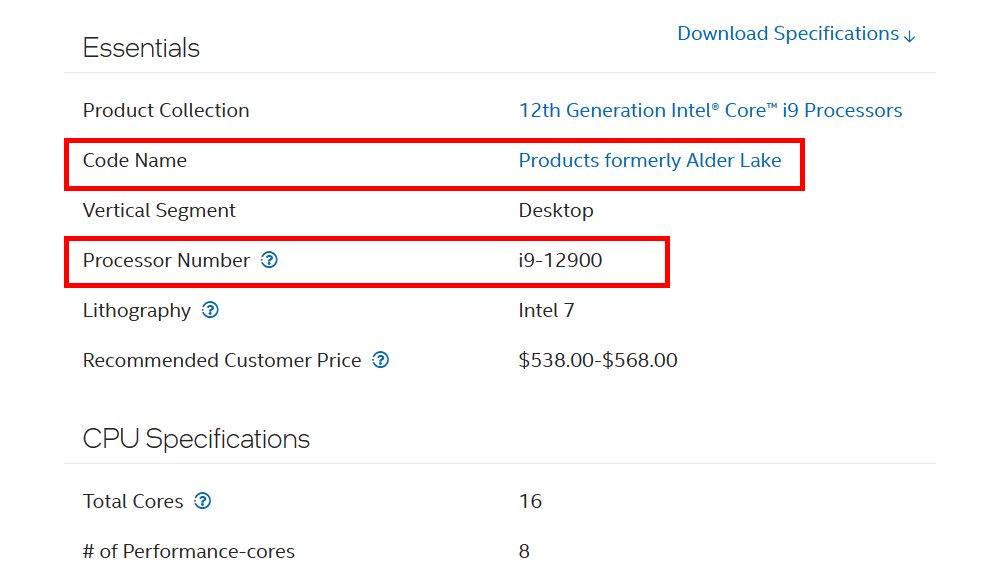Select the Desktop vertical segment value
This screenshot has width=989, height=586.
pyautogui.click(x=556, y=211)
